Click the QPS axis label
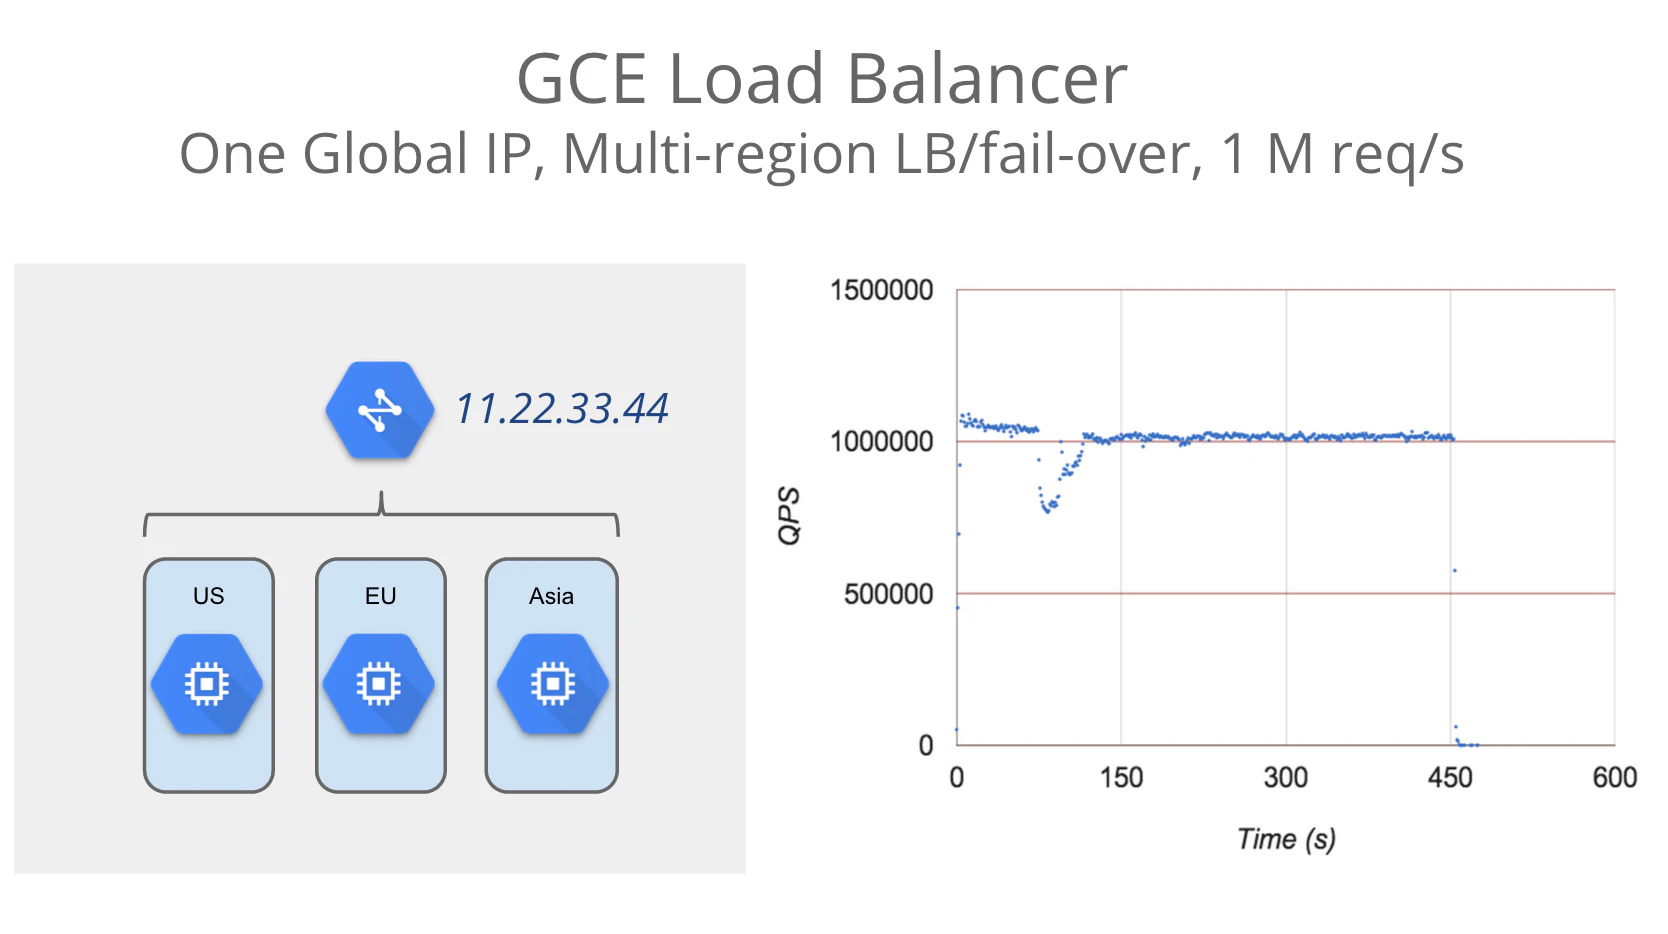Viewport: 1668px width, 934px height. 789,516
